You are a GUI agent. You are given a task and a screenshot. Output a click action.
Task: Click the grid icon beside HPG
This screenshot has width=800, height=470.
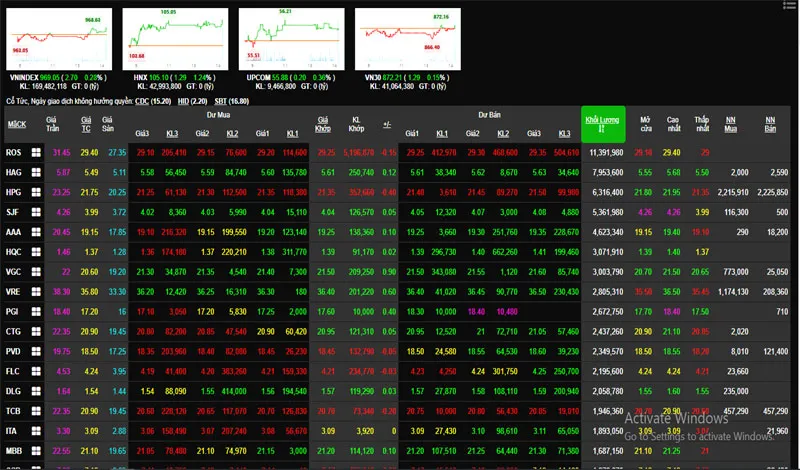[36, 192]
